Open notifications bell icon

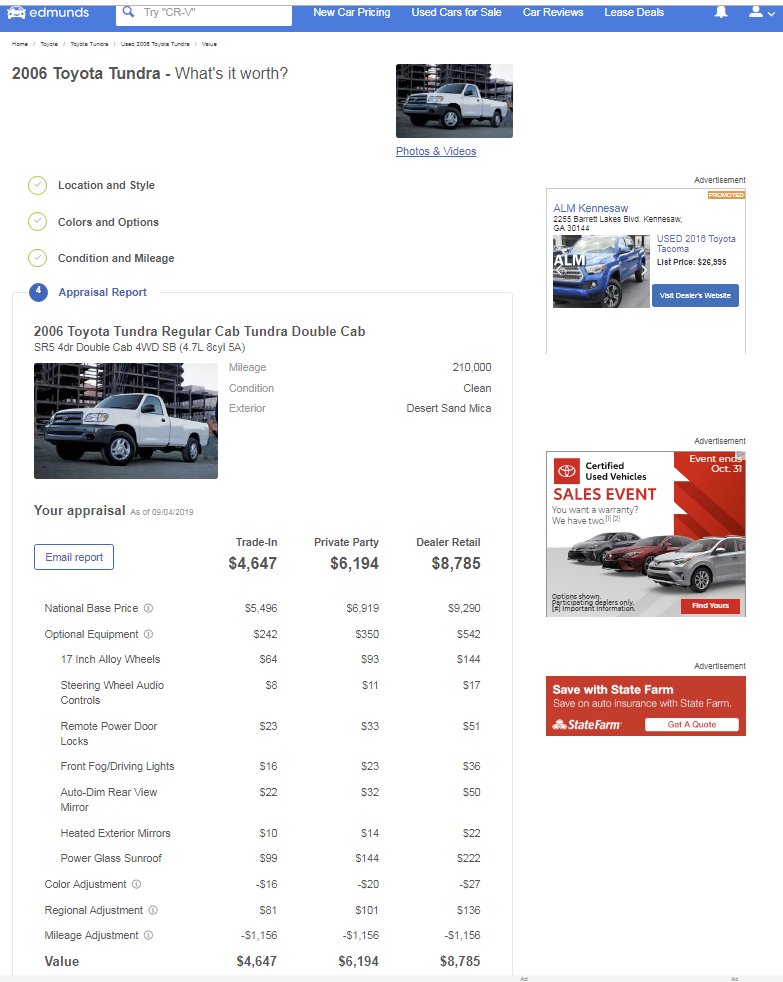tap(721, 12)
